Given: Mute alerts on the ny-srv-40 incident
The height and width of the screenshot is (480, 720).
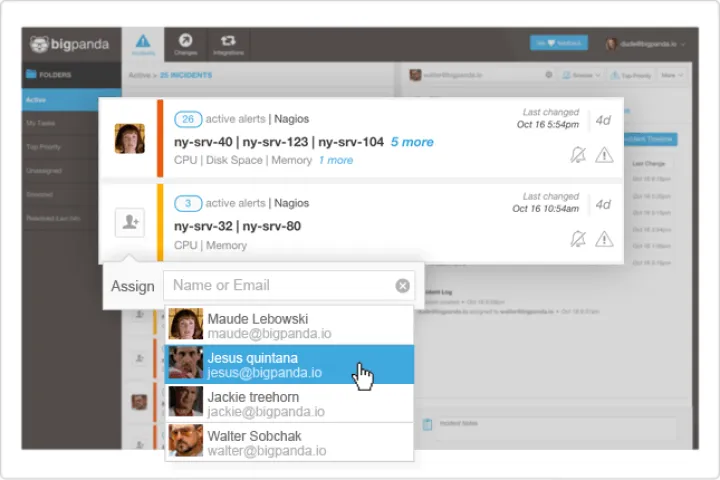Looking at the screenshot, I should coord(577,154).
